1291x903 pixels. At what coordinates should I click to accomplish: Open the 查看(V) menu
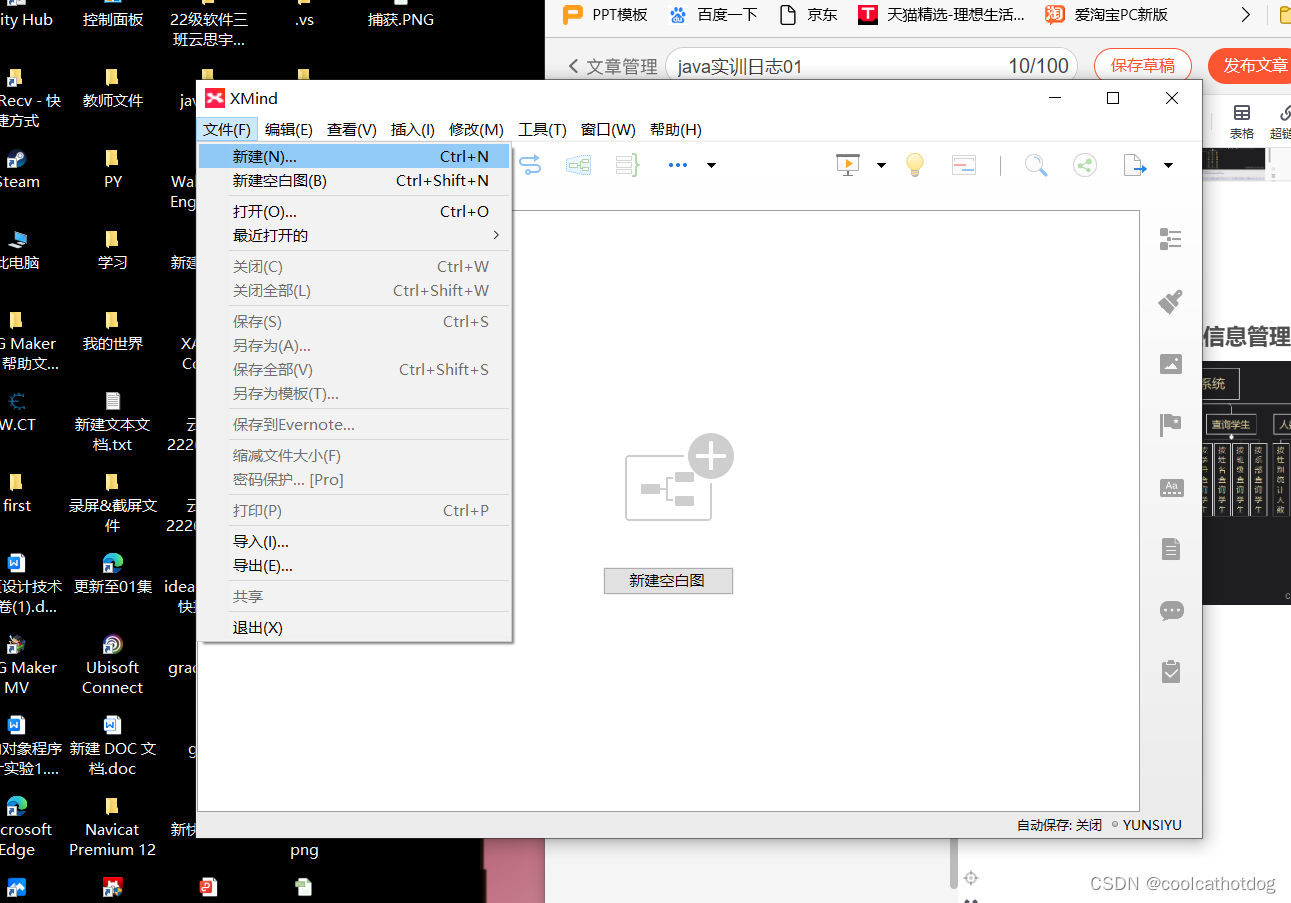tap(352, 129)
